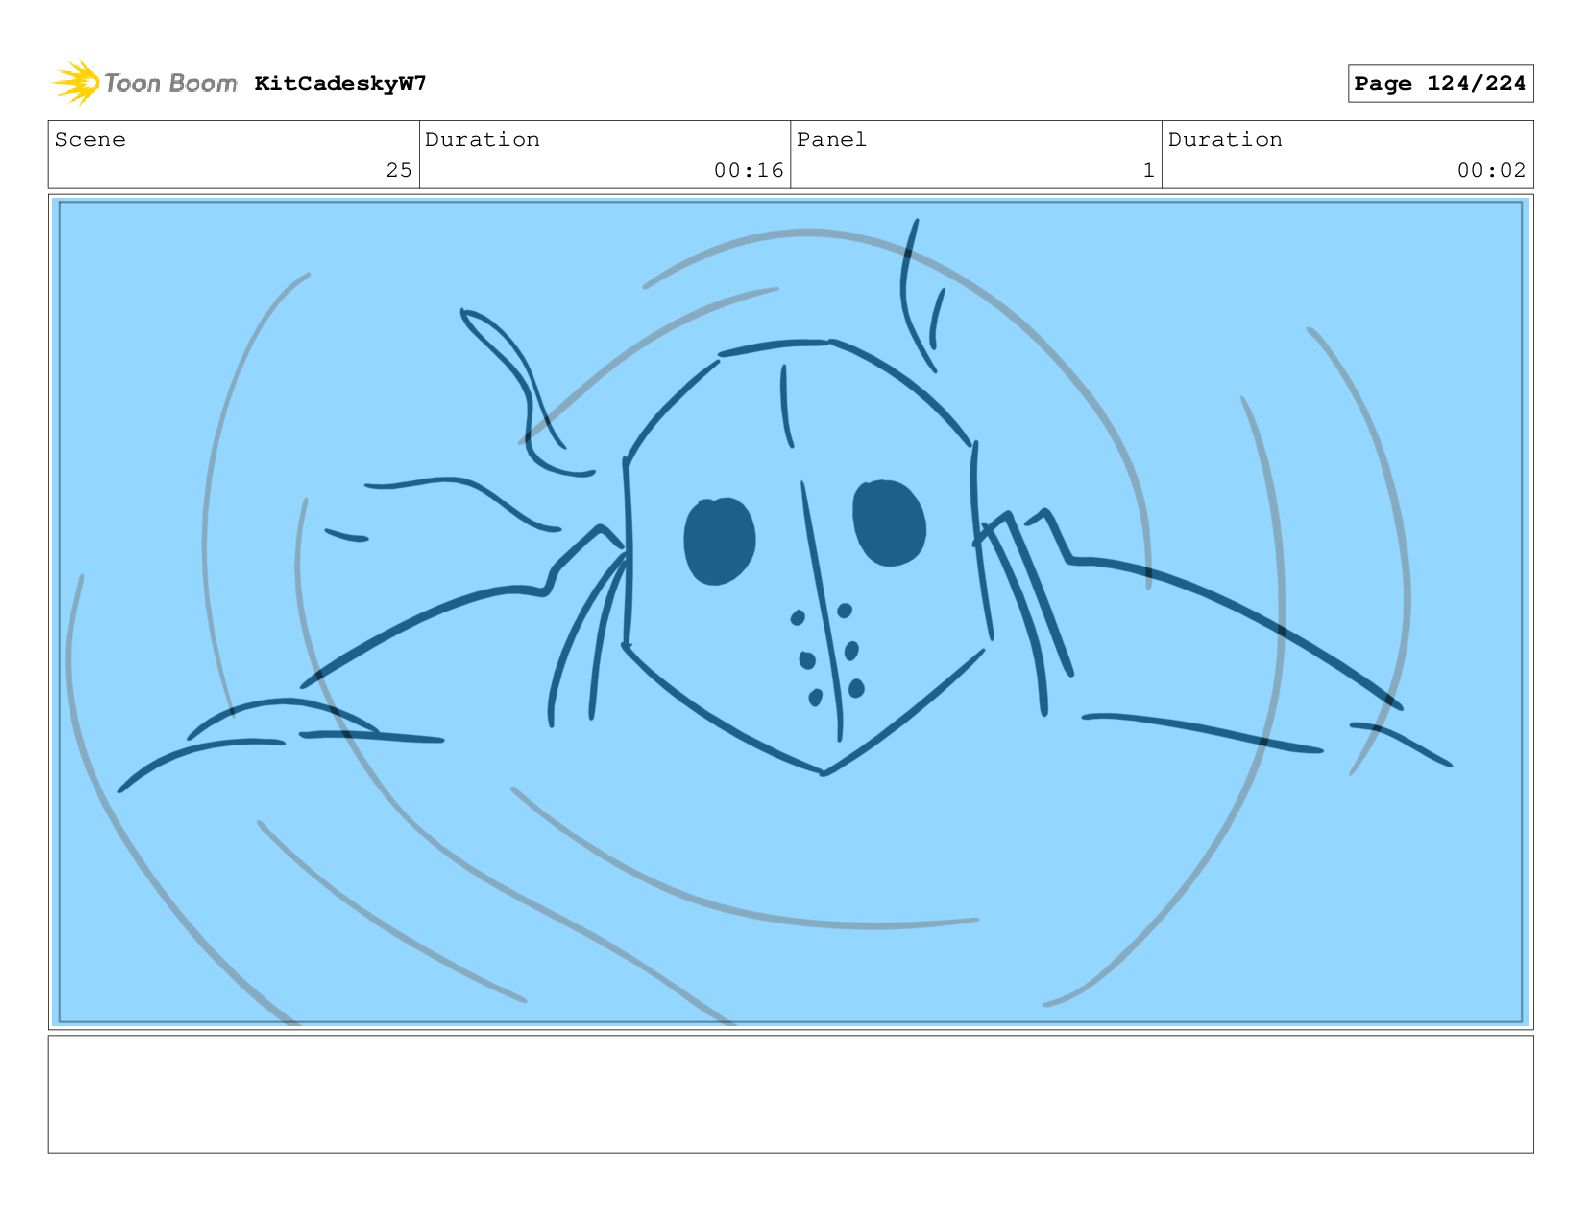The height and width of the screenshot is (1225, 1582).
Task: Select the panel number 1
Action: (1148, 170)
